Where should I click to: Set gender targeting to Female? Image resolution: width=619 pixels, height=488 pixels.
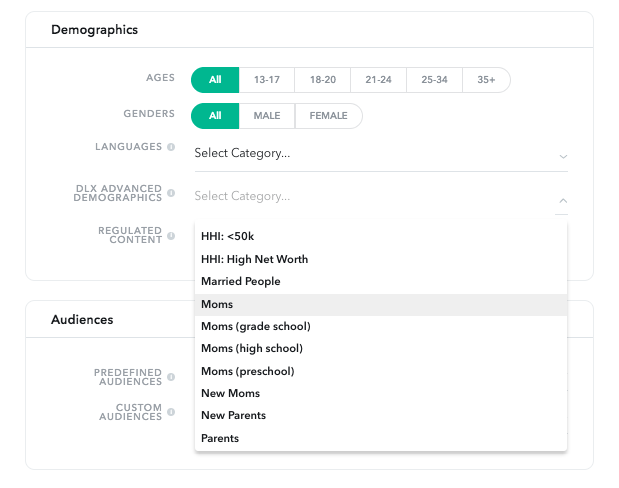click(328, 116)
